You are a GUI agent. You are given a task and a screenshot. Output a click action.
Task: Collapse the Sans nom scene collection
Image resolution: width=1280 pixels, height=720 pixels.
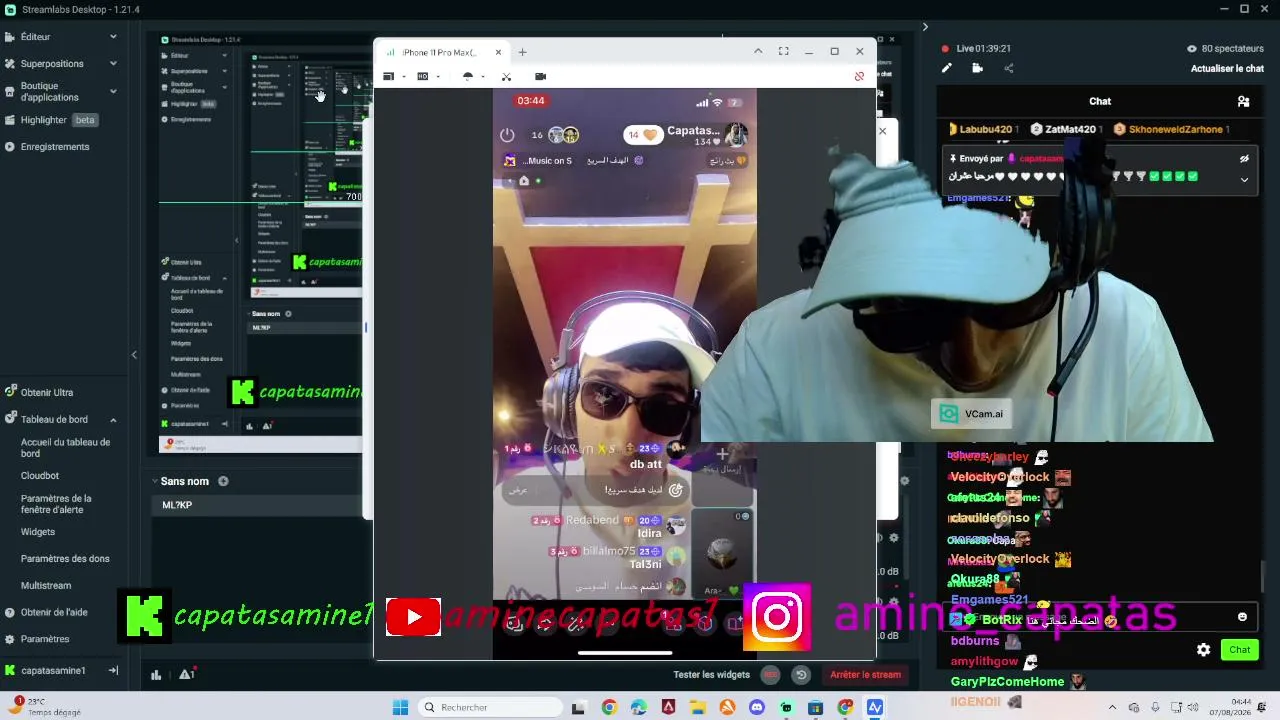point(155,481)
